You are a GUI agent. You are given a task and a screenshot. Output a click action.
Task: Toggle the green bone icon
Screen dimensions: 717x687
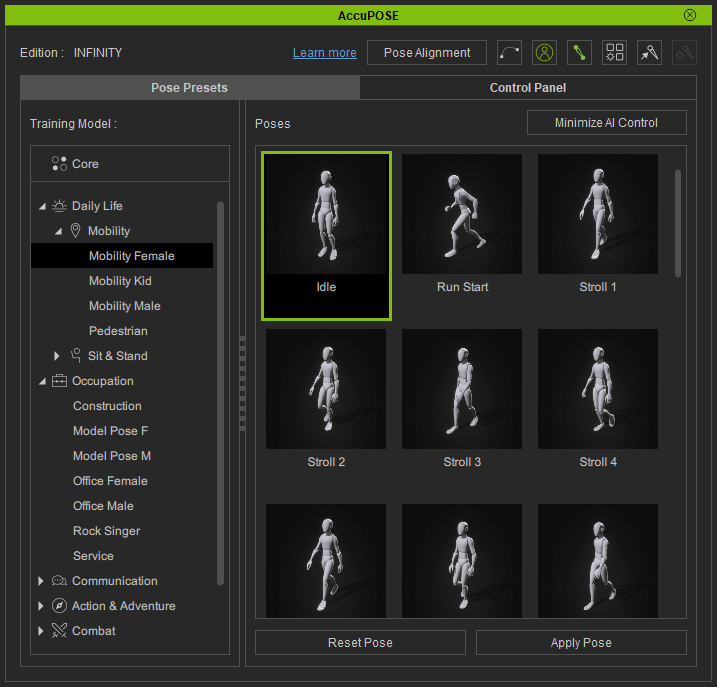pyautogui.click(x=579, y=53)
